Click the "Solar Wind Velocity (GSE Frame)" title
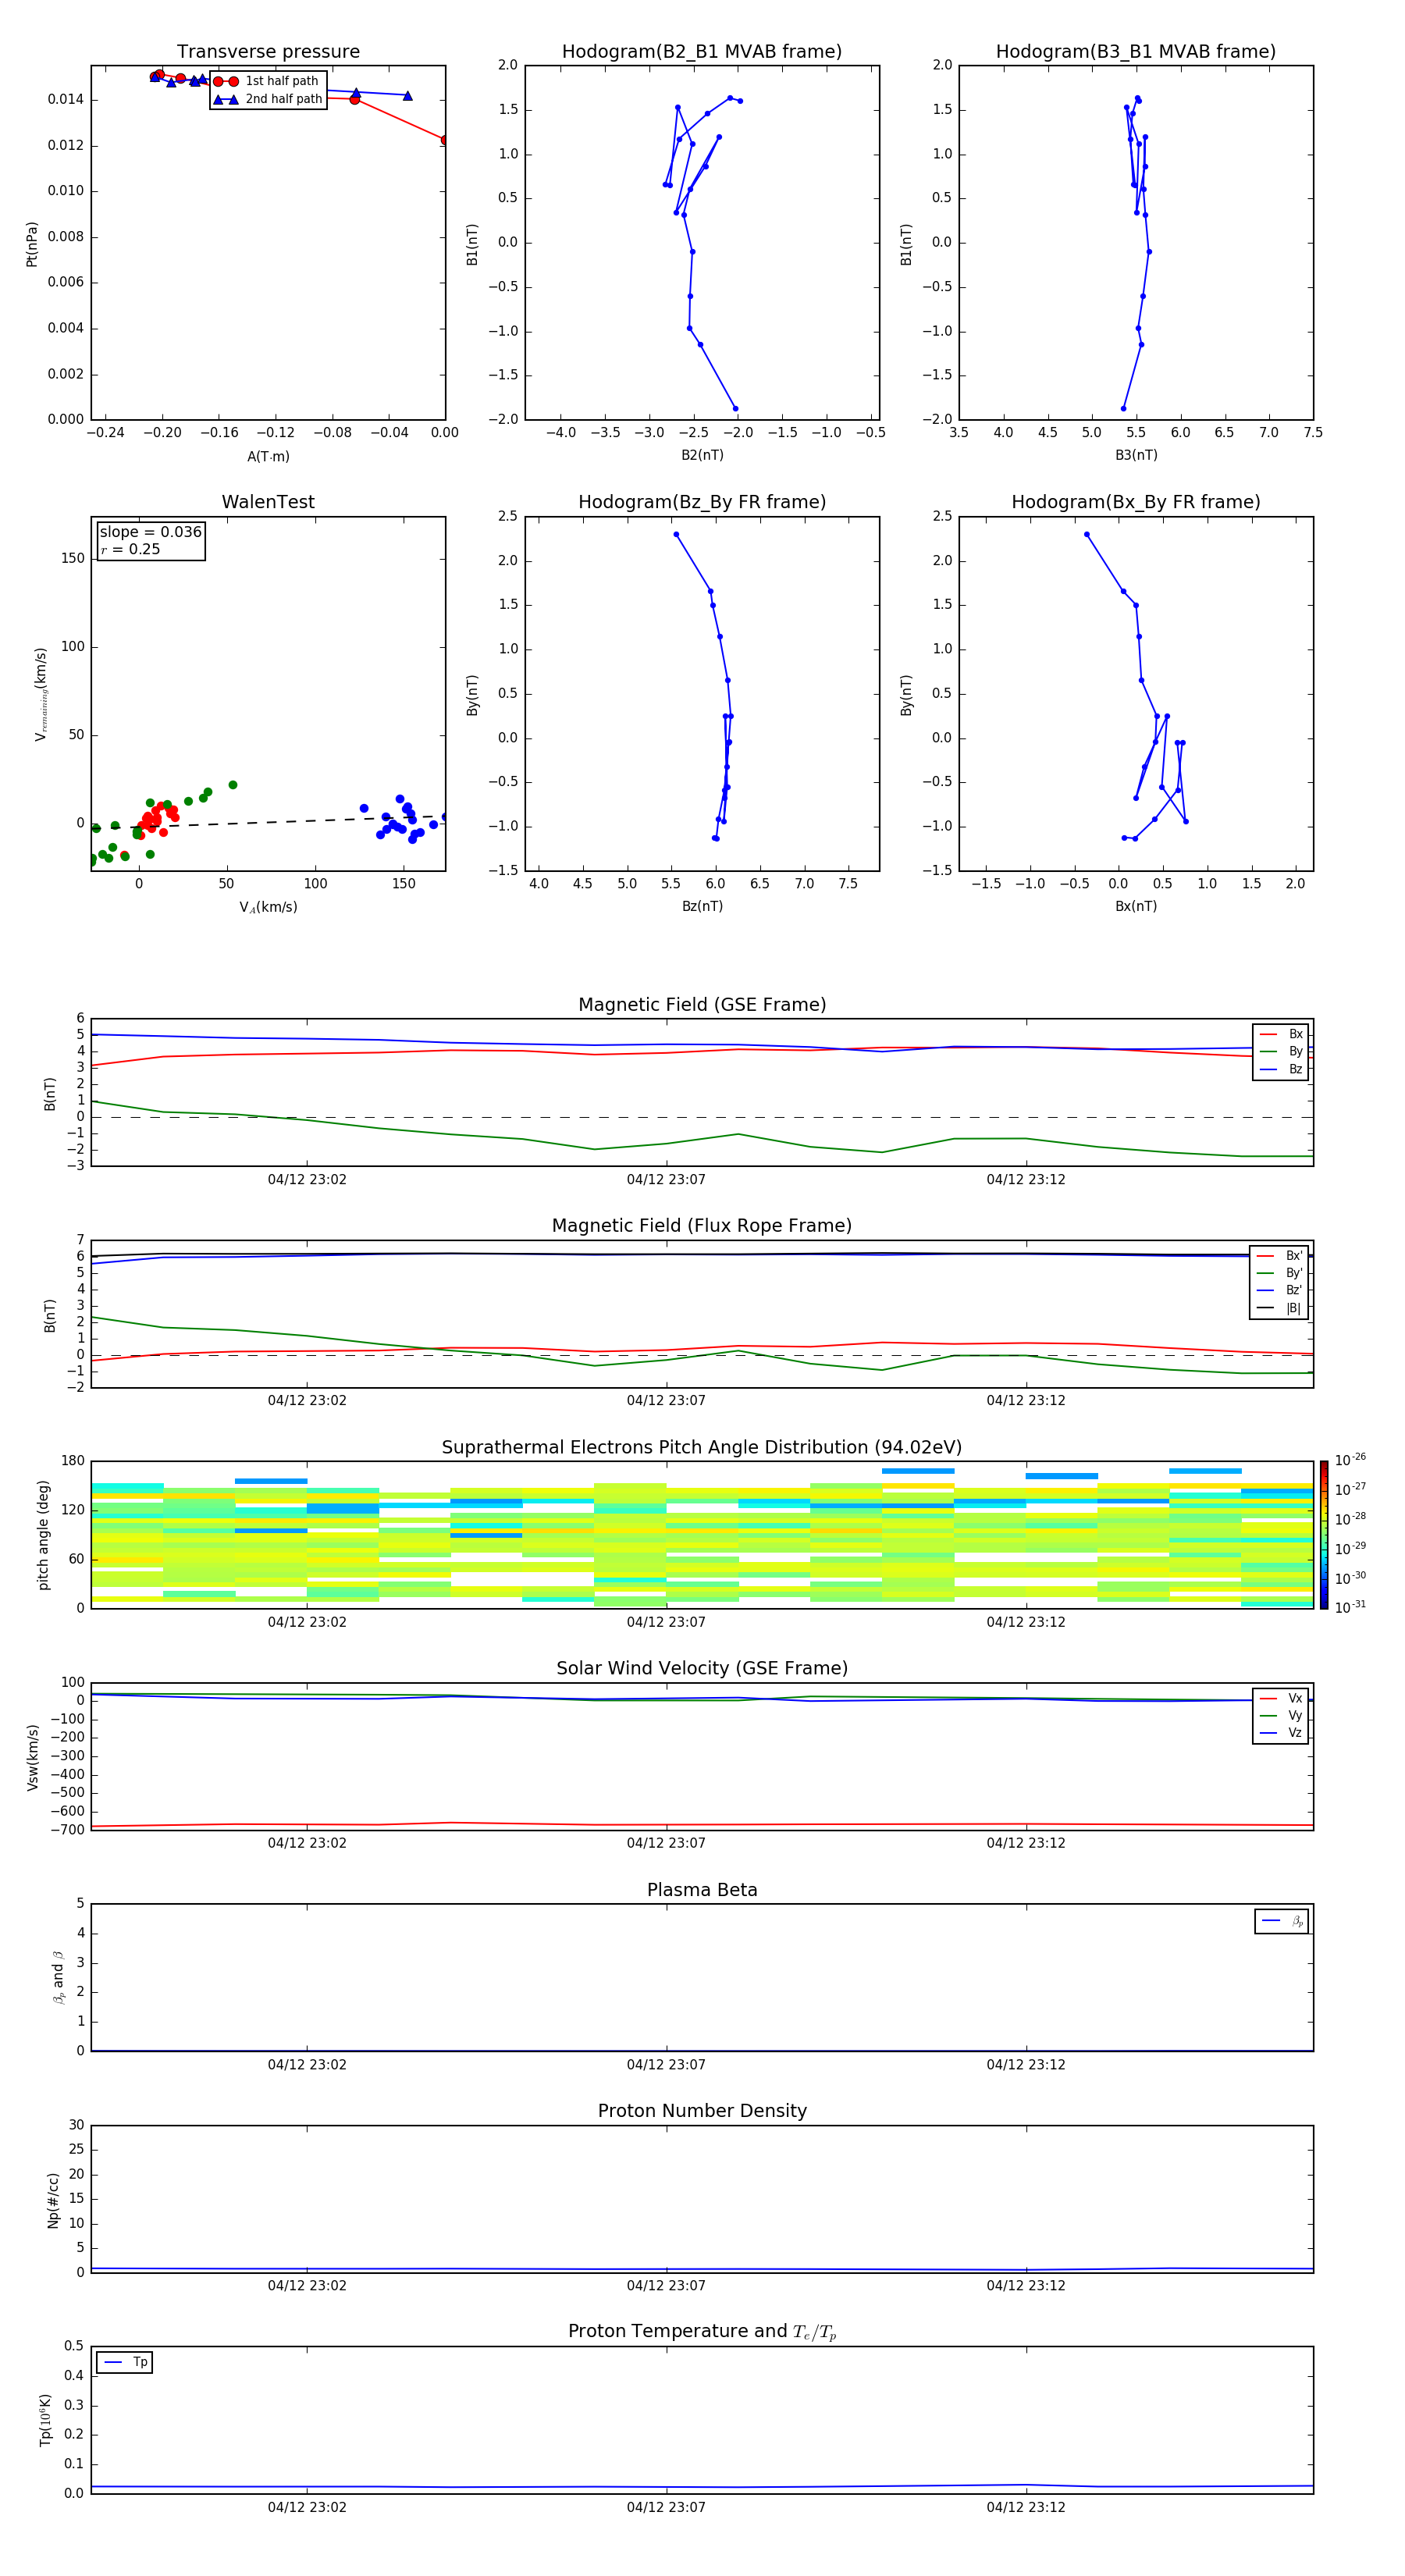 coord(702,1669)
